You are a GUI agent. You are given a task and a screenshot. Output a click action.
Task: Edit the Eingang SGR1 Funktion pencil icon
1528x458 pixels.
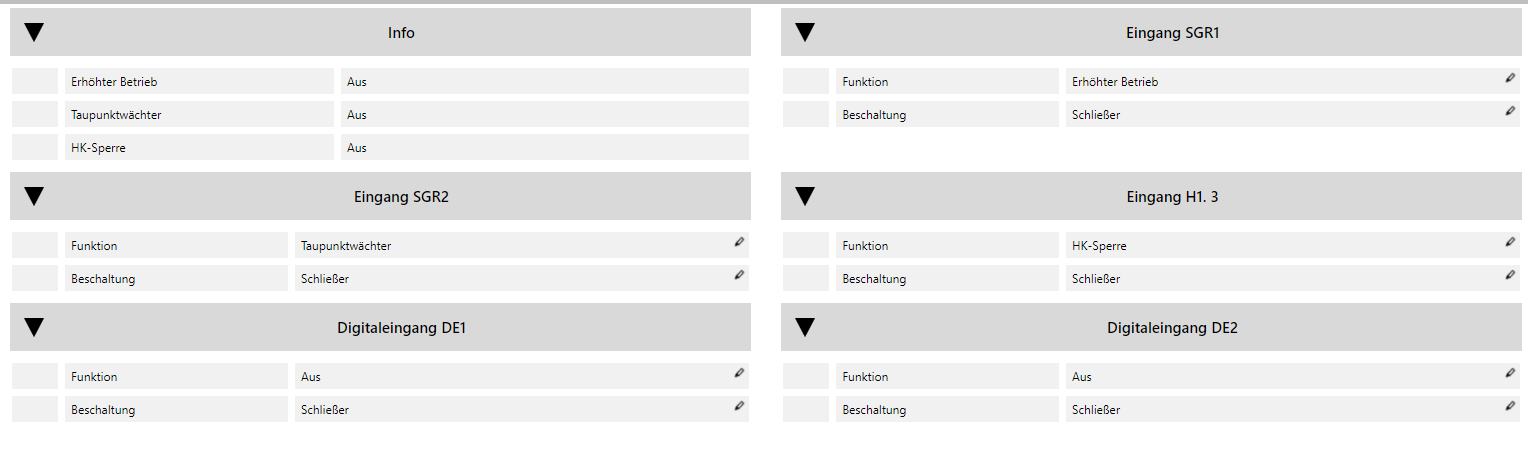point(1510,78)
